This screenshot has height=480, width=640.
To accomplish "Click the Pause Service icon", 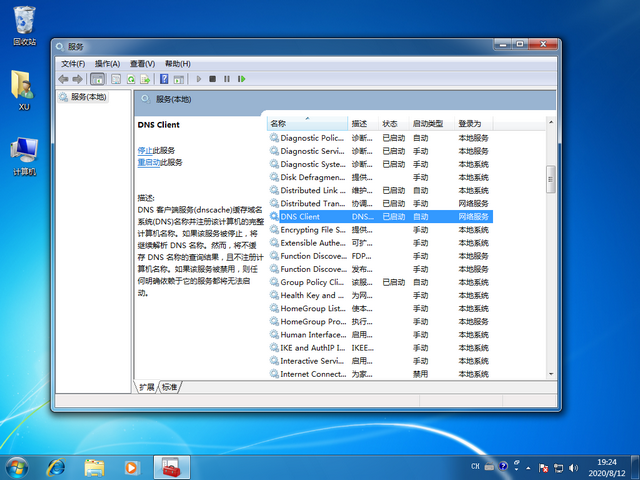I will pos(227,79).
